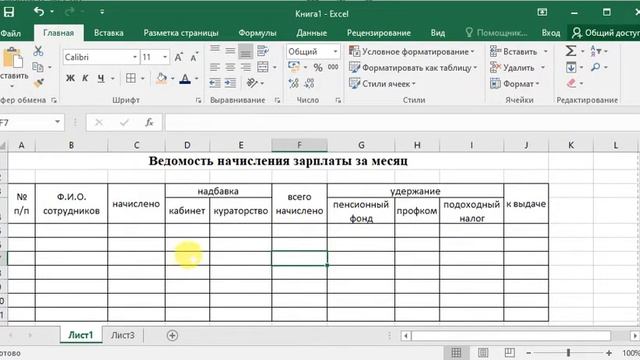640x360 pixels.
Task: Open the Файл menu
Action: click(x=11, y=33)
